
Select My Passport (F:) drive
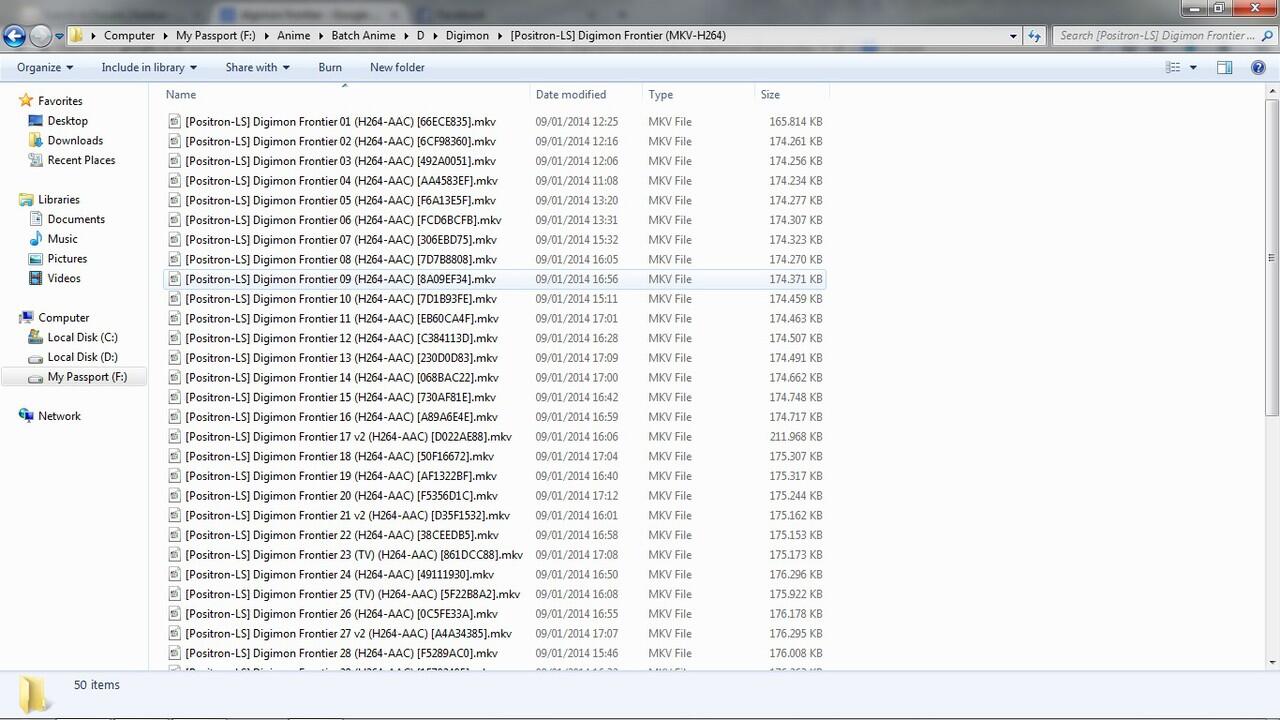87,377
